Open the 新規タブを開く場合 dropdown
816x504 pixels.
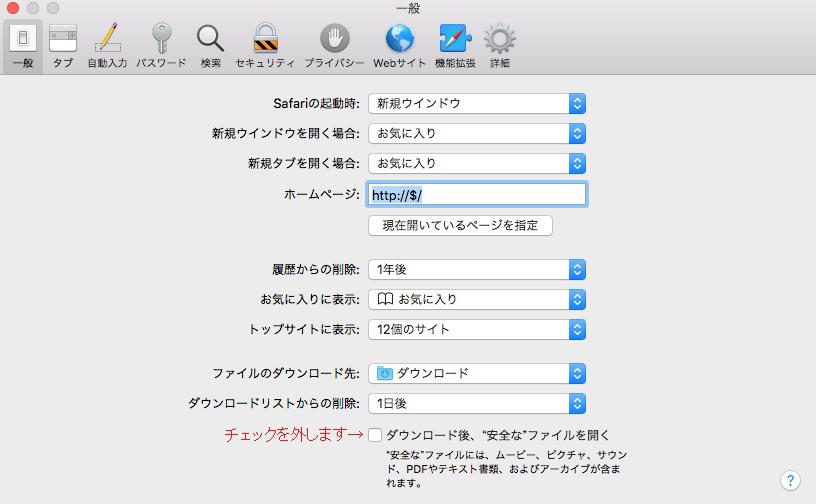[x=477, y=163]
